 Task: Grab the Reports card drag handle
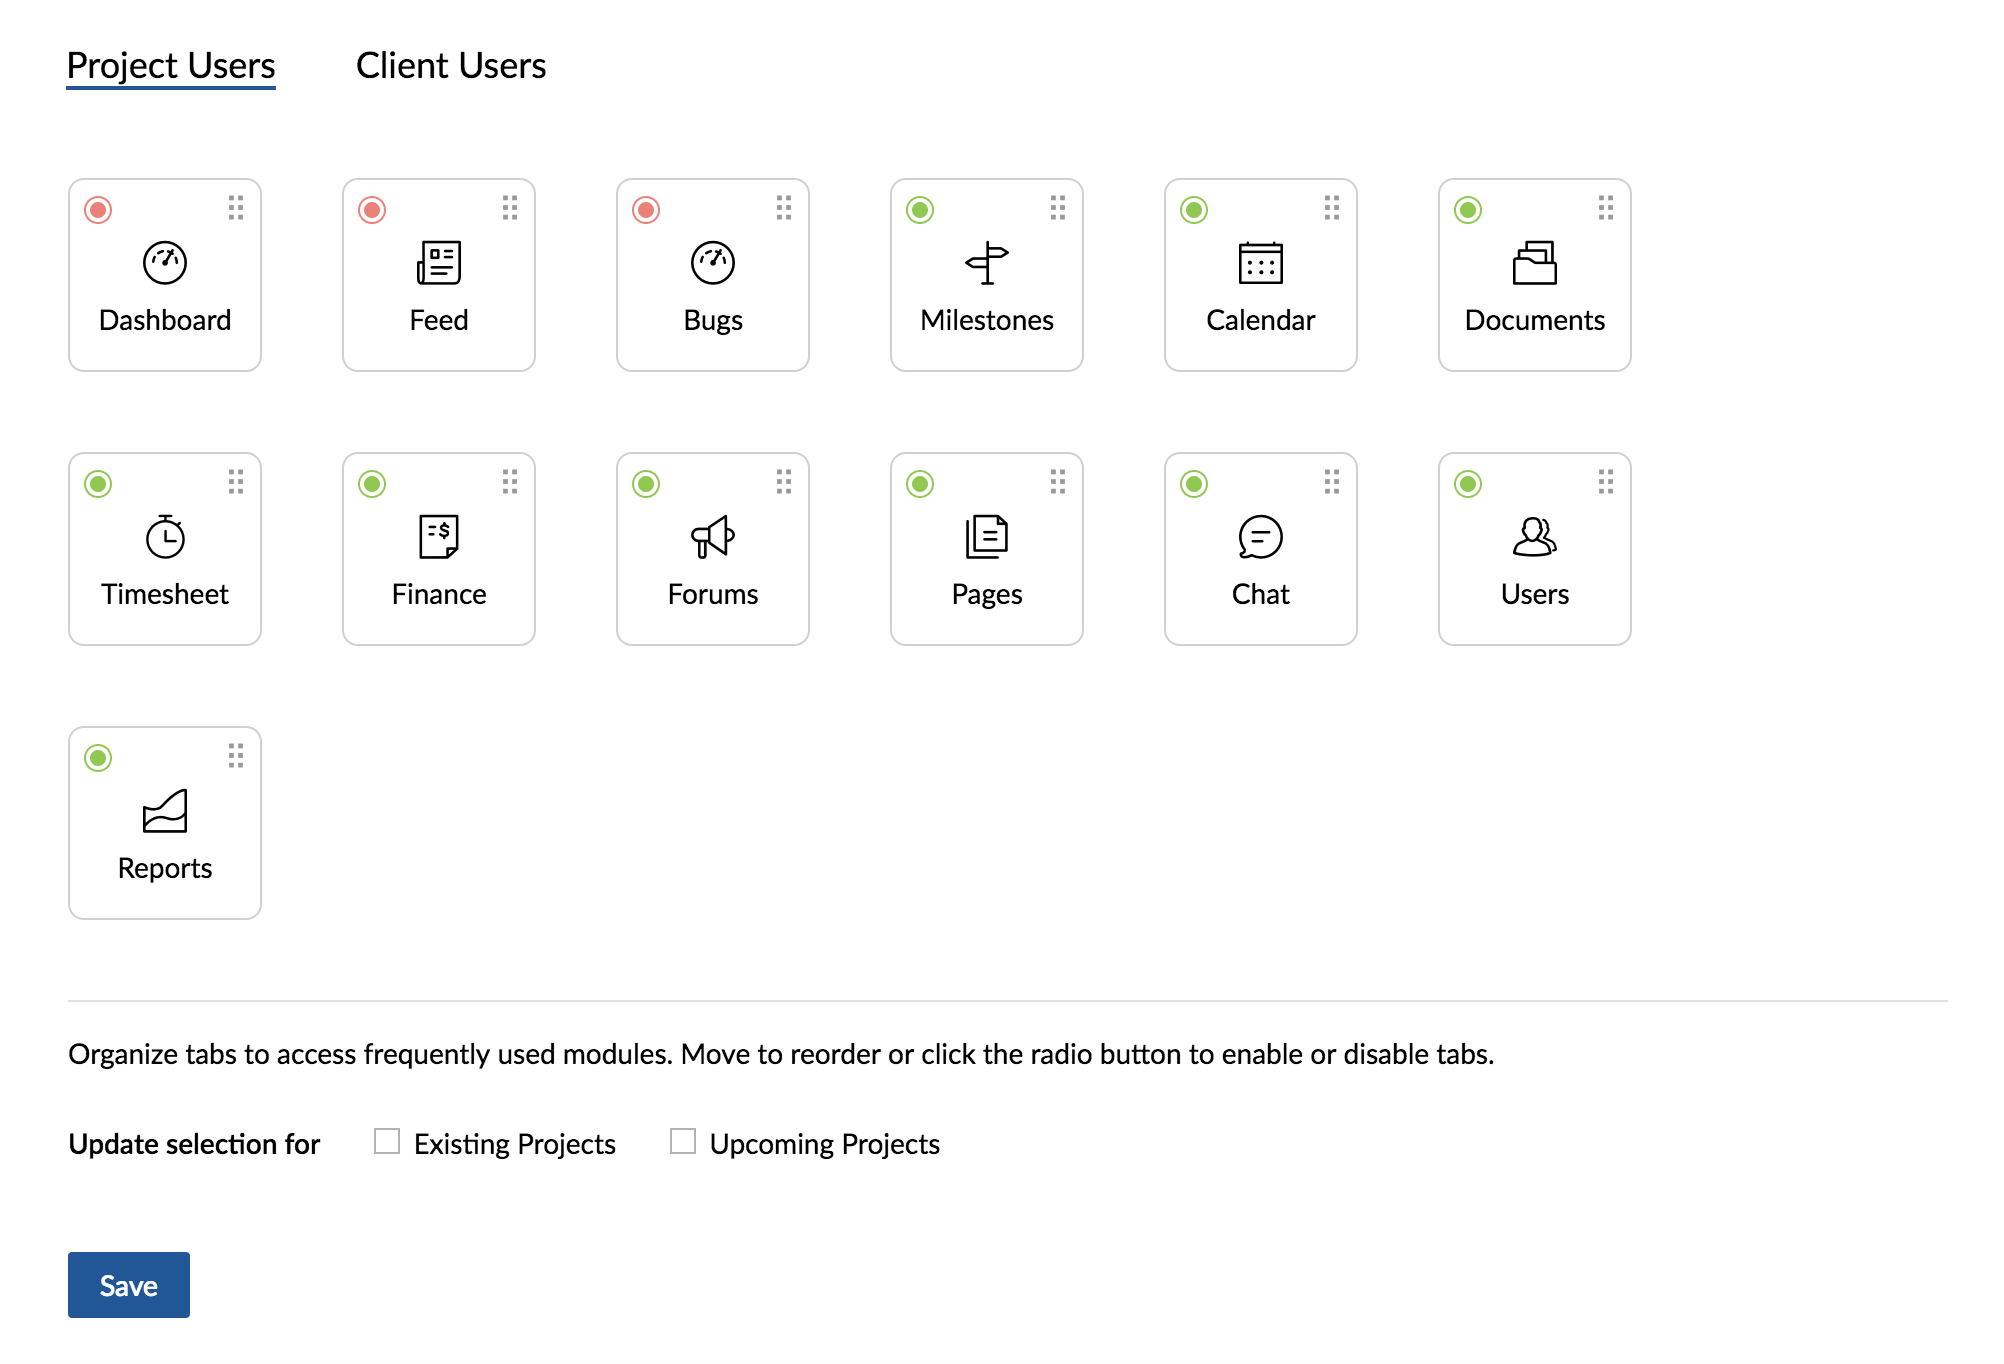pos(236,755)
